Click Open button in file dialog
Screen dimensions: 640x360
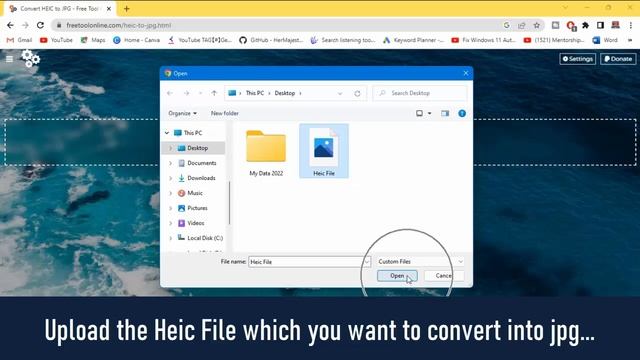(397, 276)
